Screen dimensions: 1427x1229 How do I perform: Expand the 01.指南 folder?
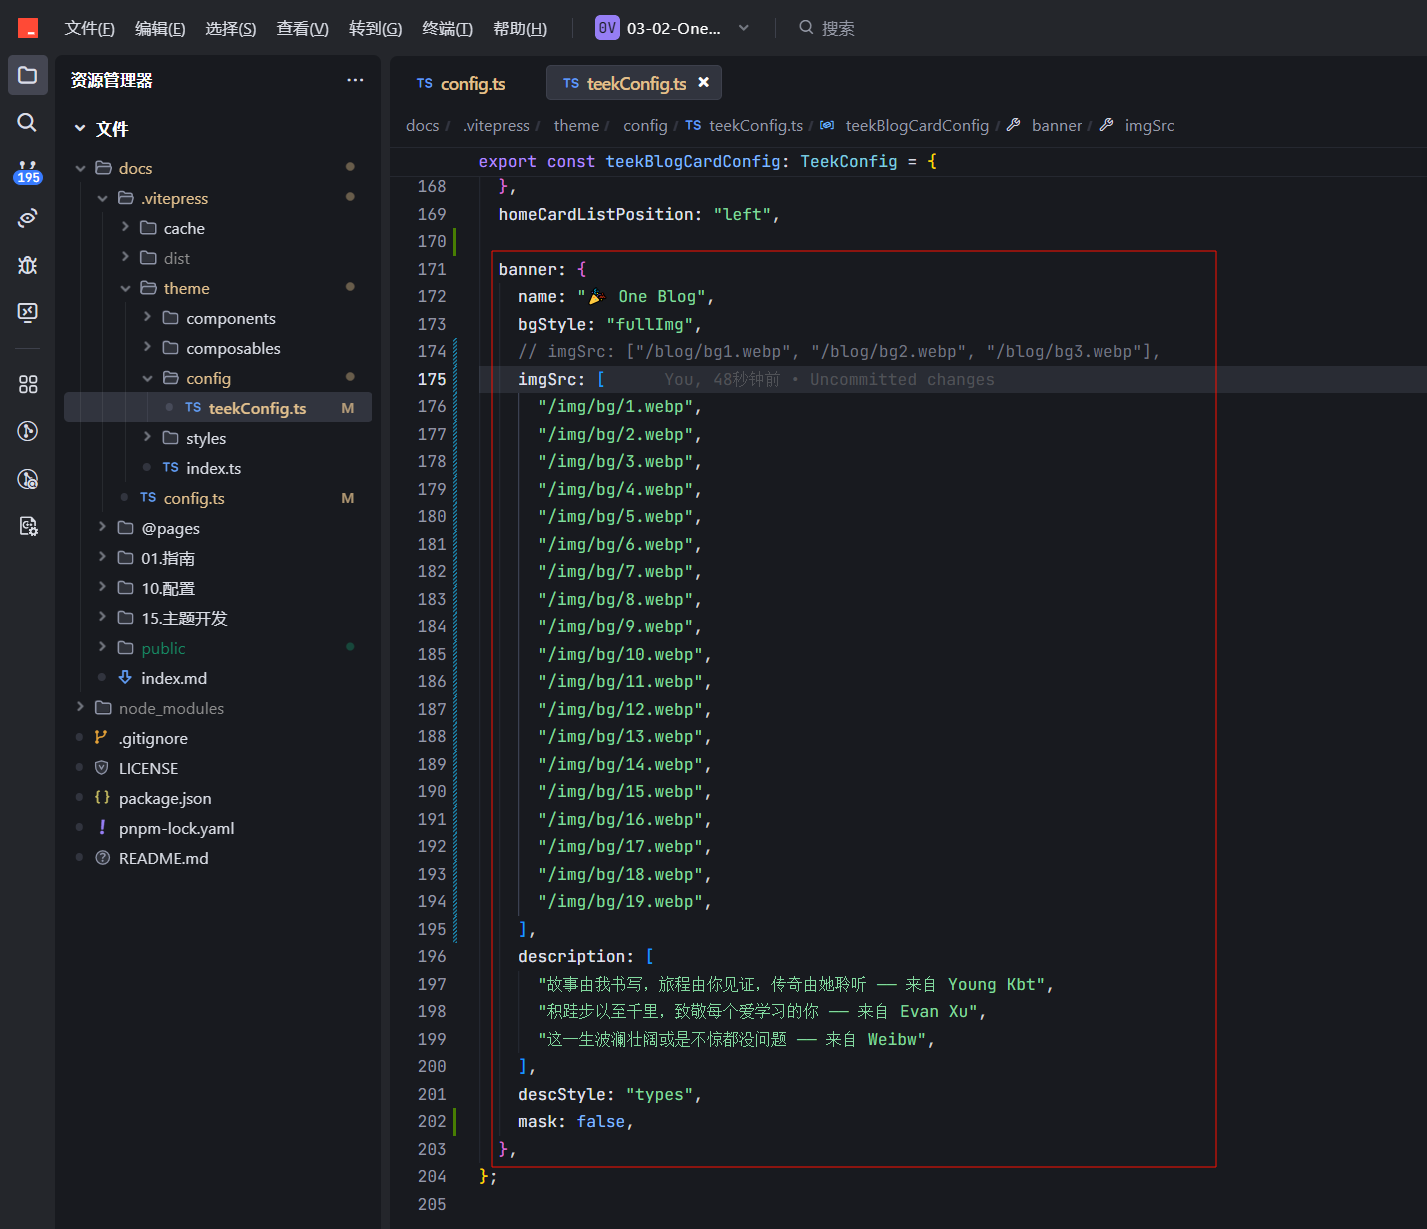[x=102, y=558]
